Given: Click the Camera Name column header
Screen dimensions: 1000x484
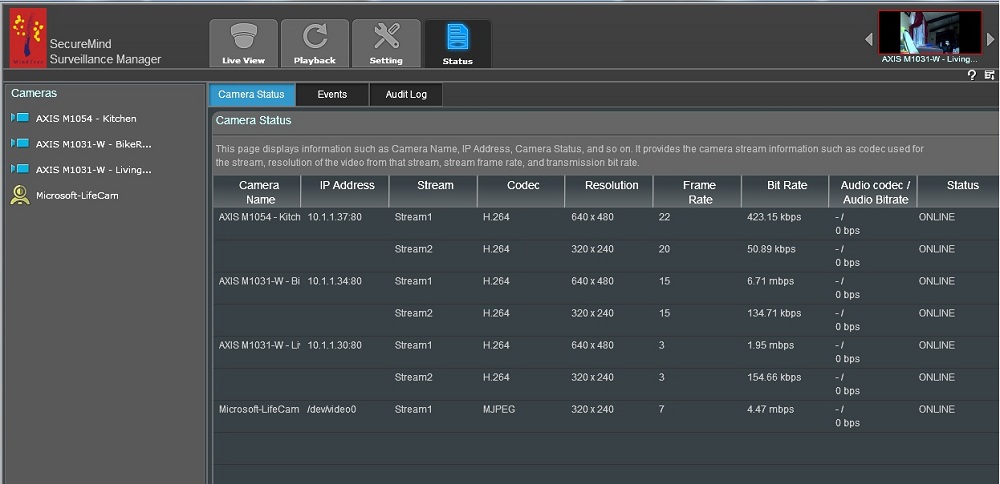Looking at the screenshot, I should (257, 192).
